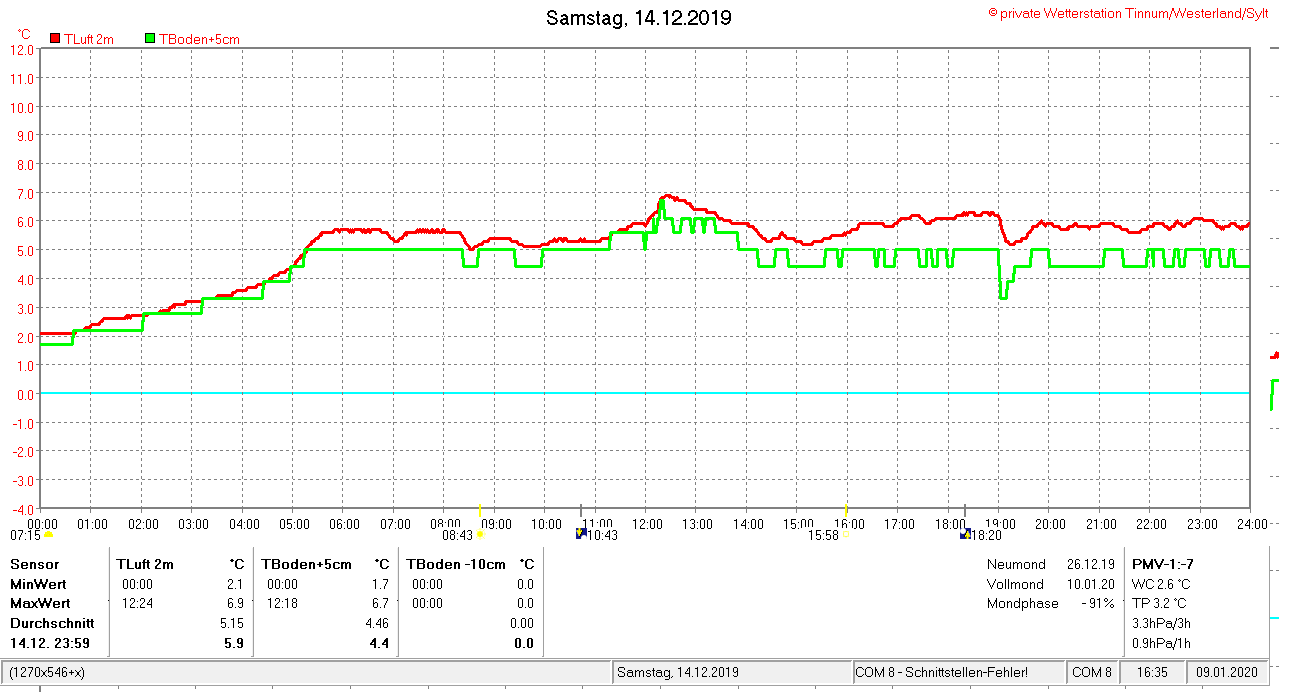Click the chart title Samstag, 14.12.2019

pos(638,18)
